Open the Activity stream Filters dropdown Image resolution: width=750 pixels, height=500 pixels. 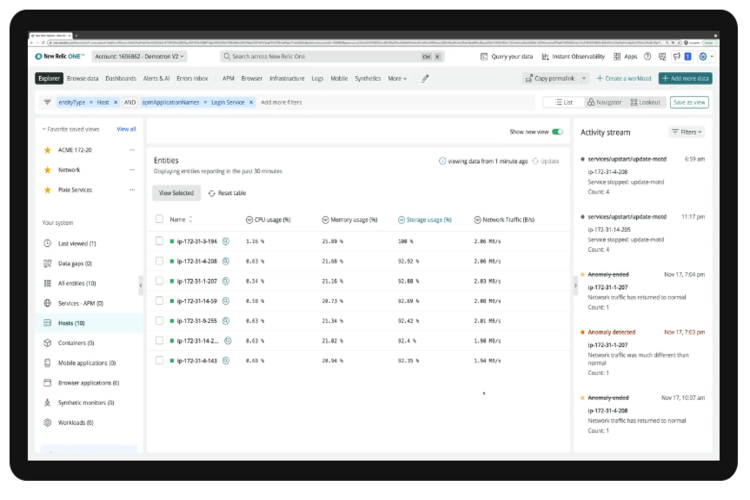point(686,132)
